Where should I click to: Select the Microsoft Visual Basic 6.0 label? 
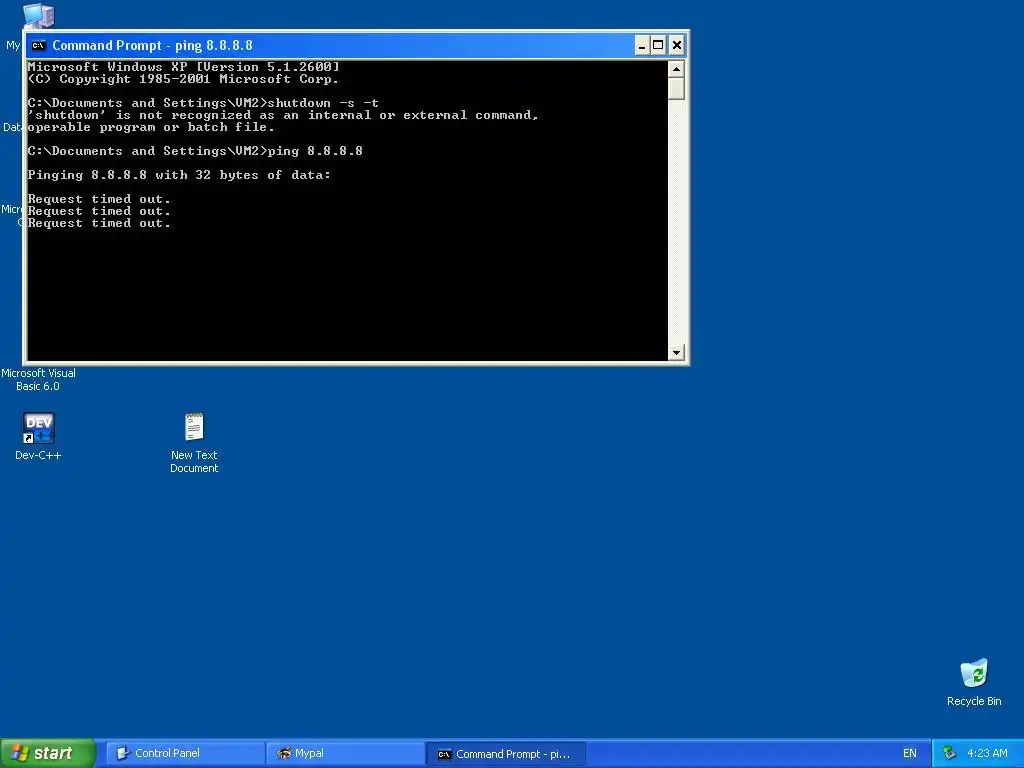pyautogui.click(x=38, y=379)
